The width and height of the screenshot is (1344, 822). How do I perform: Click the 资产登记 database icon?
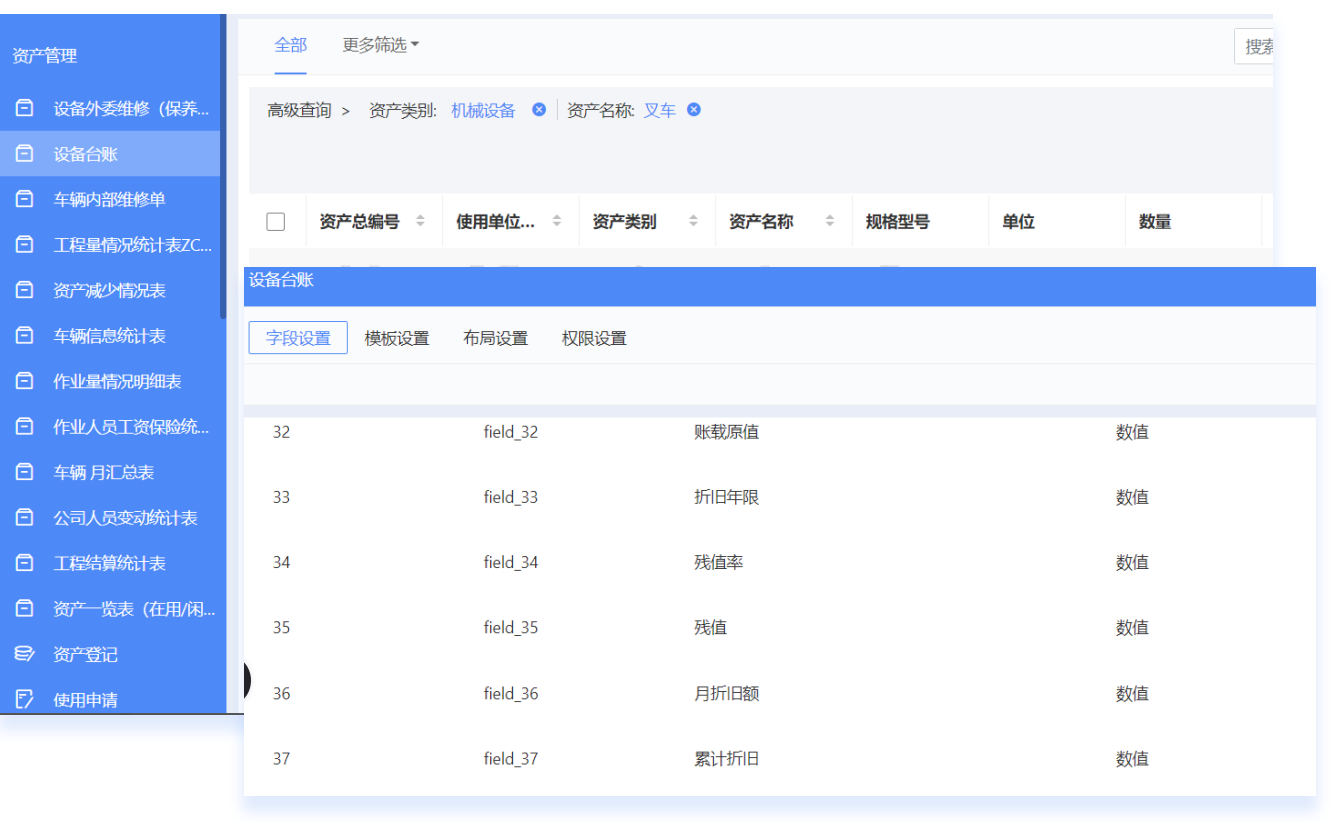click(x=25, y=654)
